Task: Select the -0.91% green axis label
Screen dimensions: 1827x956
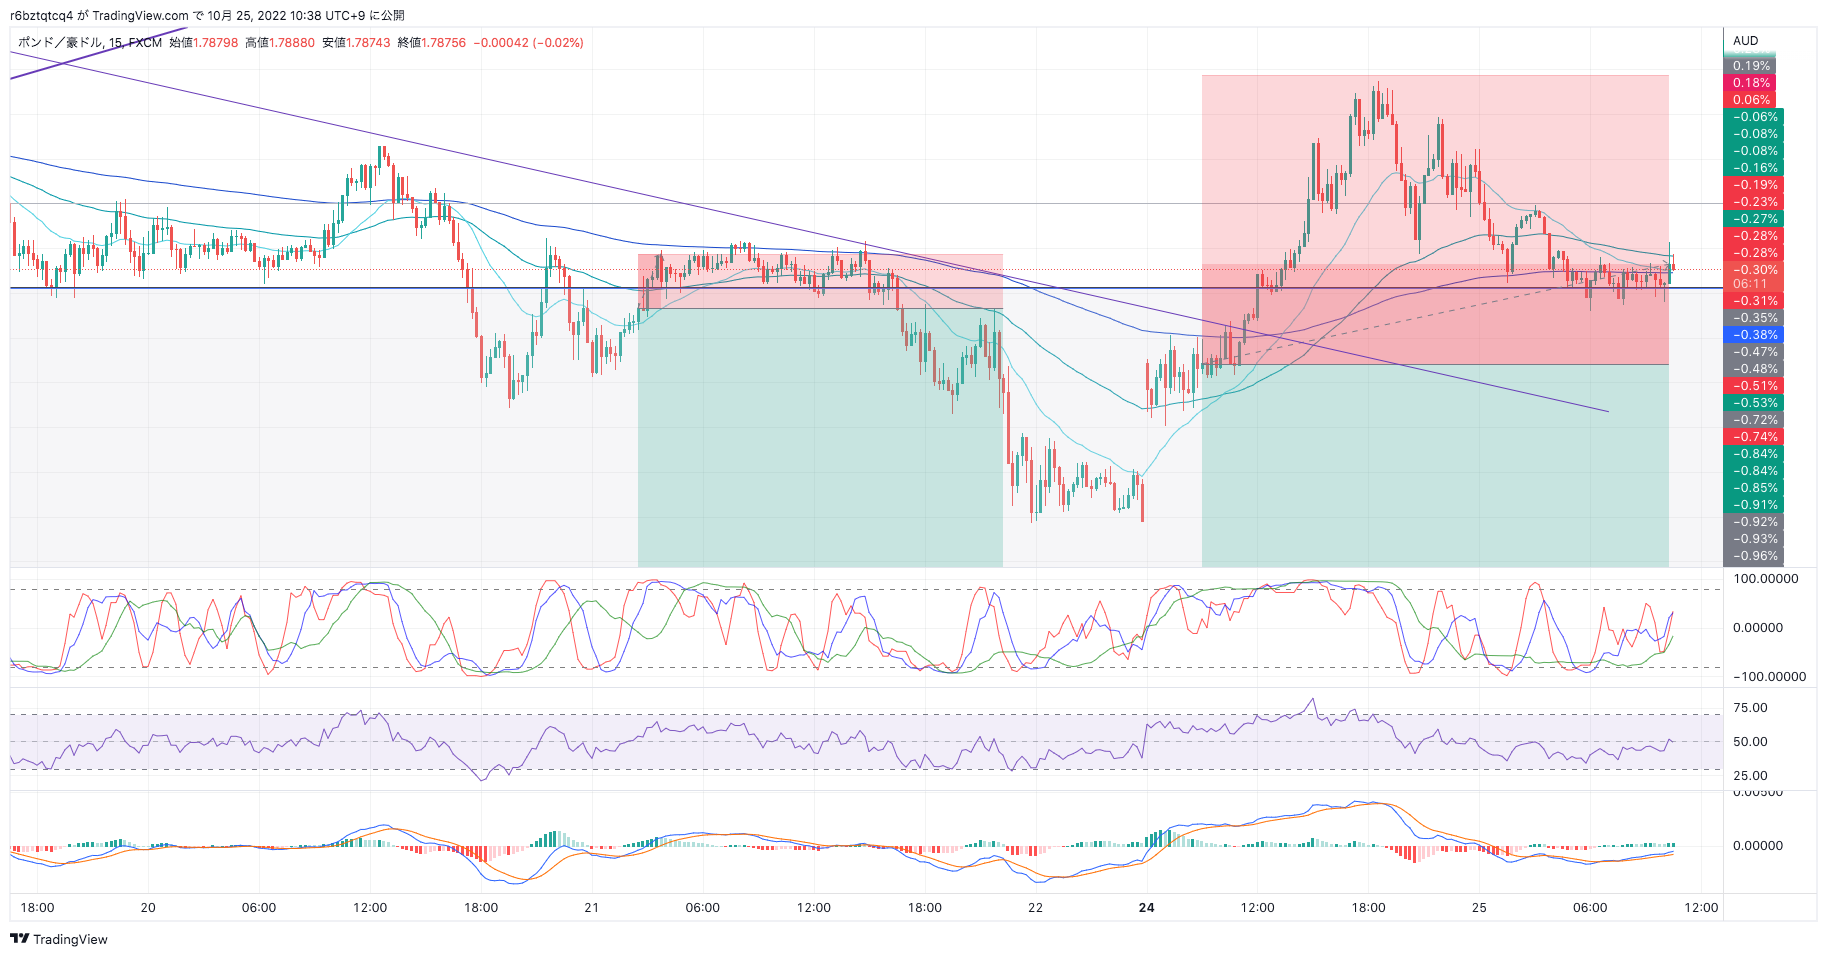Action: pyautogui.click(x=1755, y=505)
